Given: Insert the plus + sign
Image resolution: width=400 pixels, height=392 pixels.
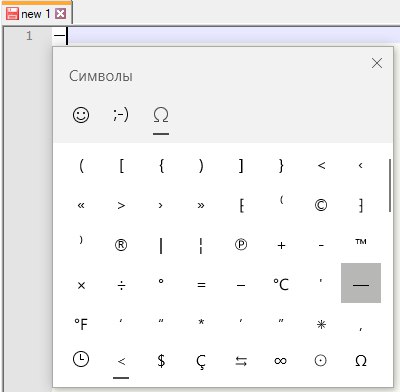Looking at the screenshot, I should (281, 245).
